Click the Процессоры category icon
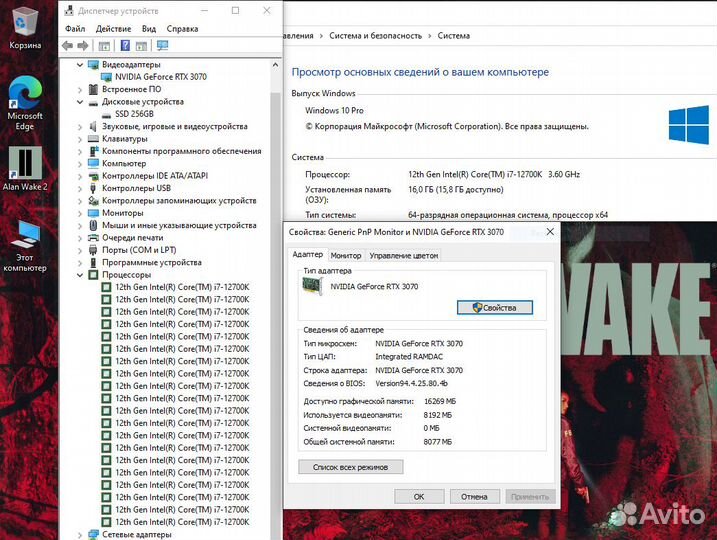 tap(93, 275)
